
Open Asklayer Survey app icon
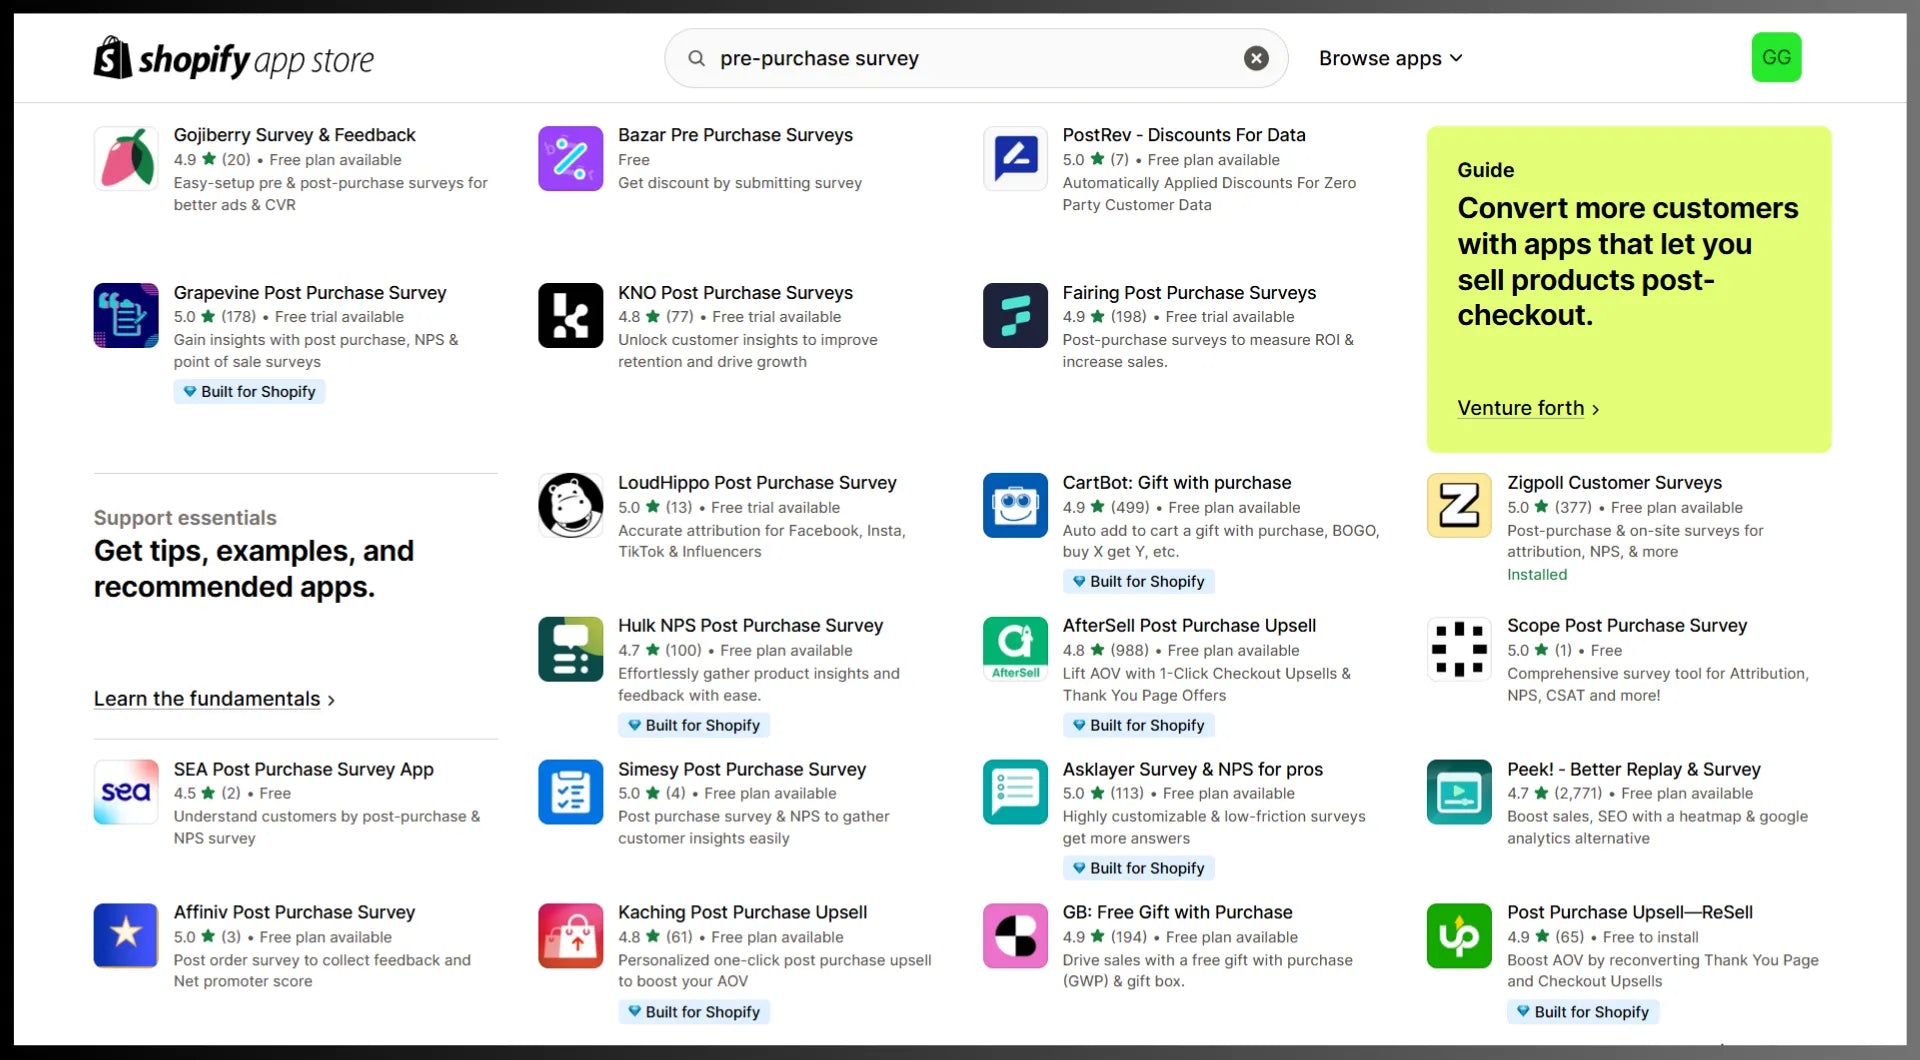pos(1015,792)
